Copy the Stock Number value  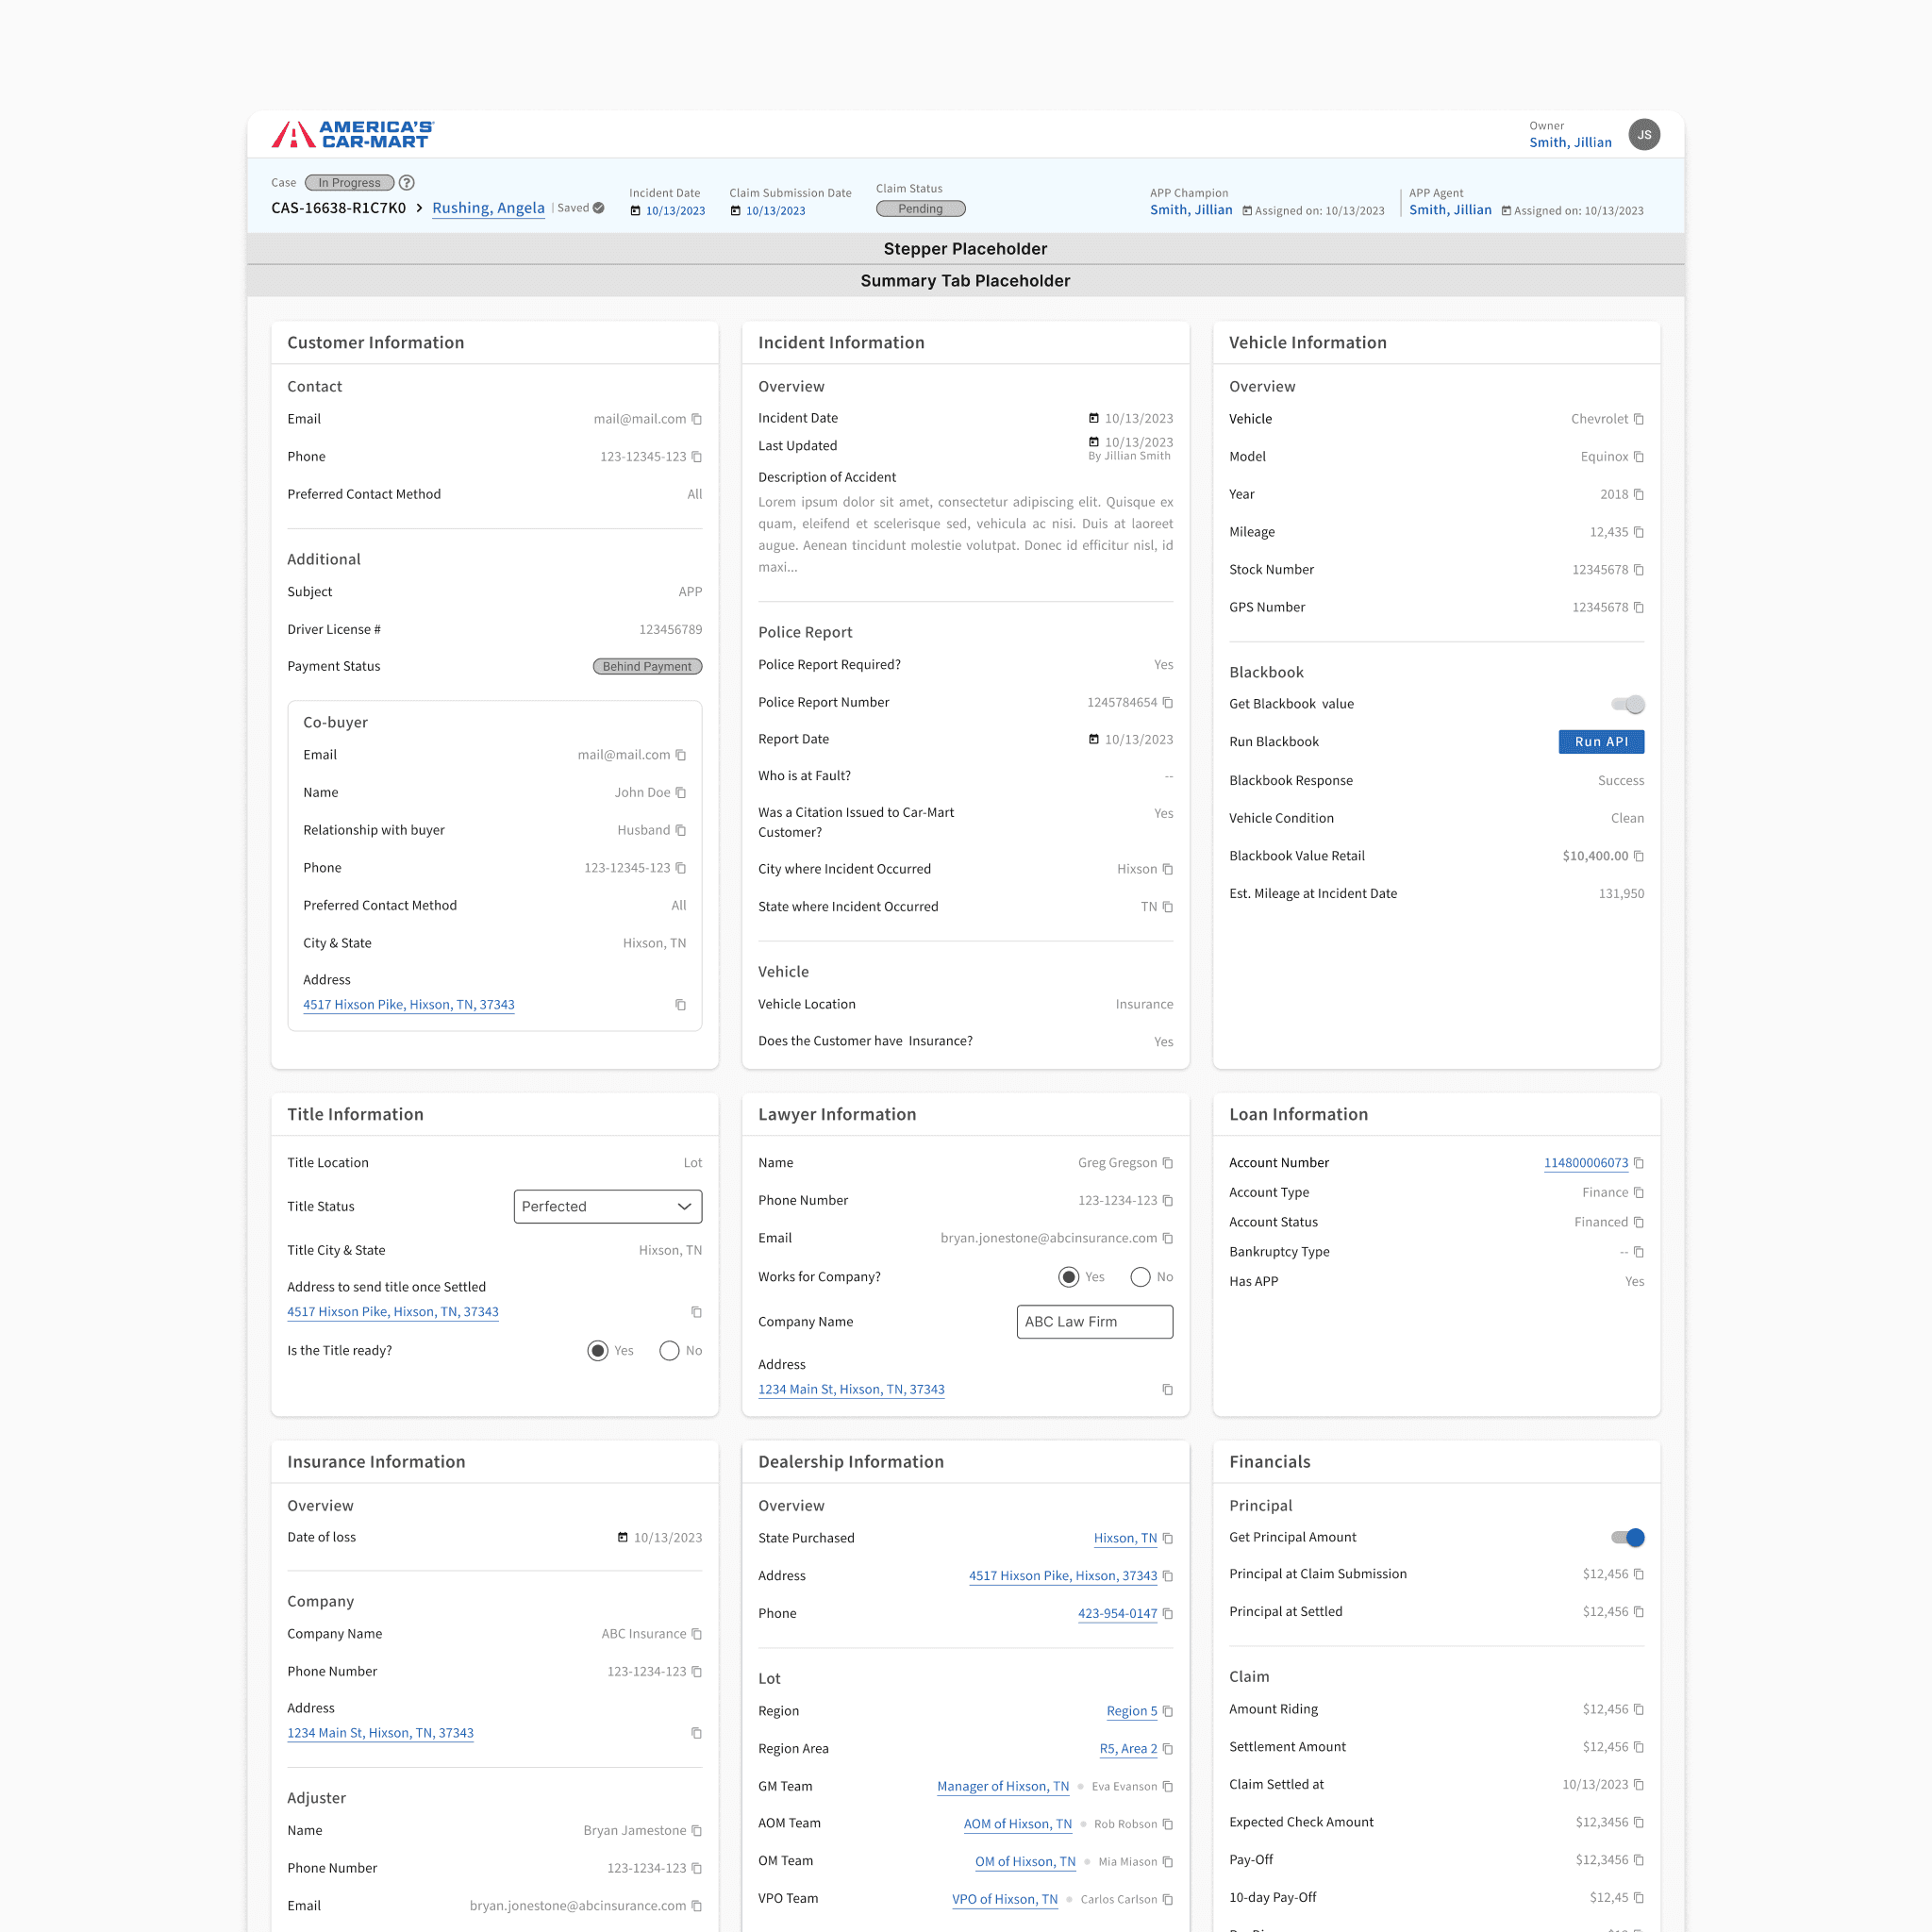click(1638, 570)
